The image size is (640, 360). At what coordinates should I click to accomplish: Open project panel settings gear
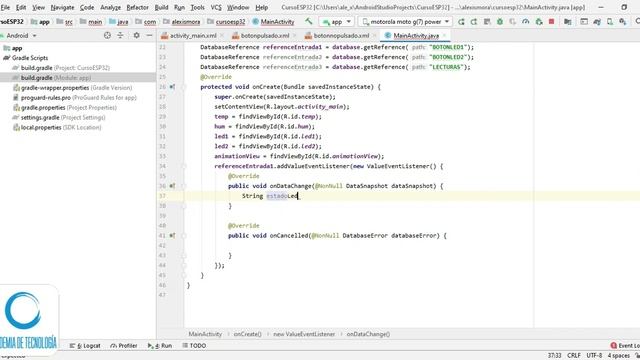[136, 36]
